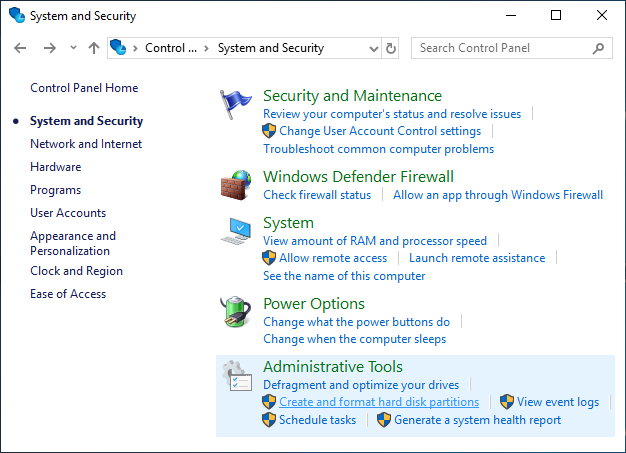Click shield icon beside View event logs
The height and width of the screenshot is (453, 626).
point(507,402)
